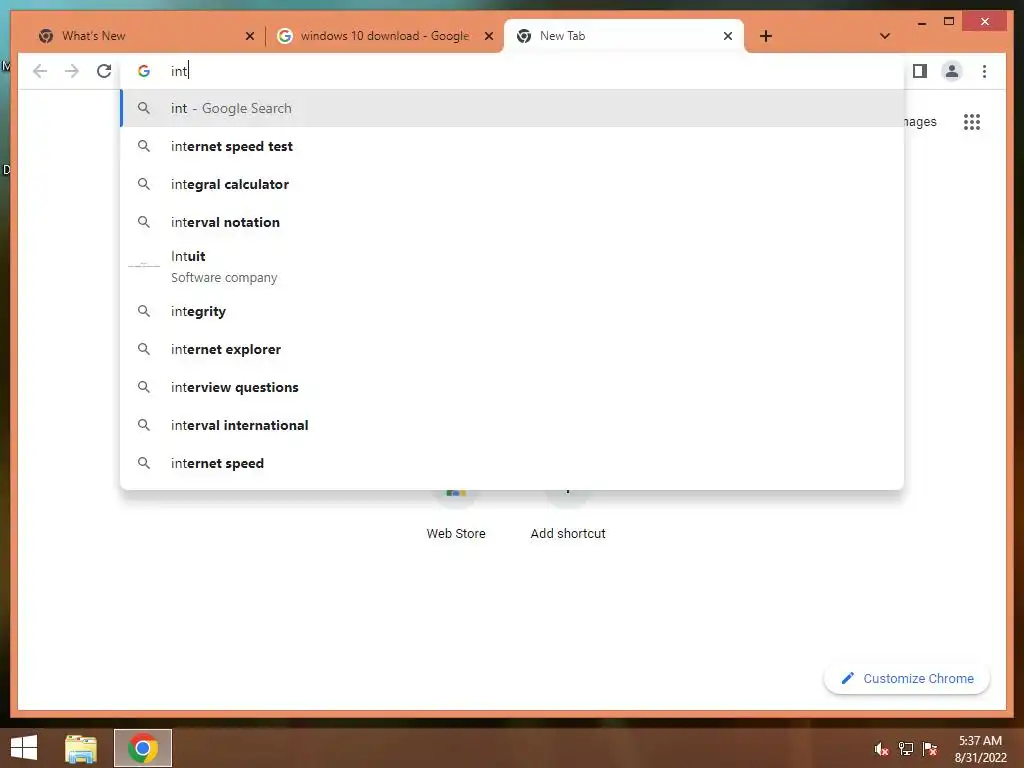Click search icon beside 'integral calculator'
The width and height of the screenshot is (1024, 768).
point(144,184)
